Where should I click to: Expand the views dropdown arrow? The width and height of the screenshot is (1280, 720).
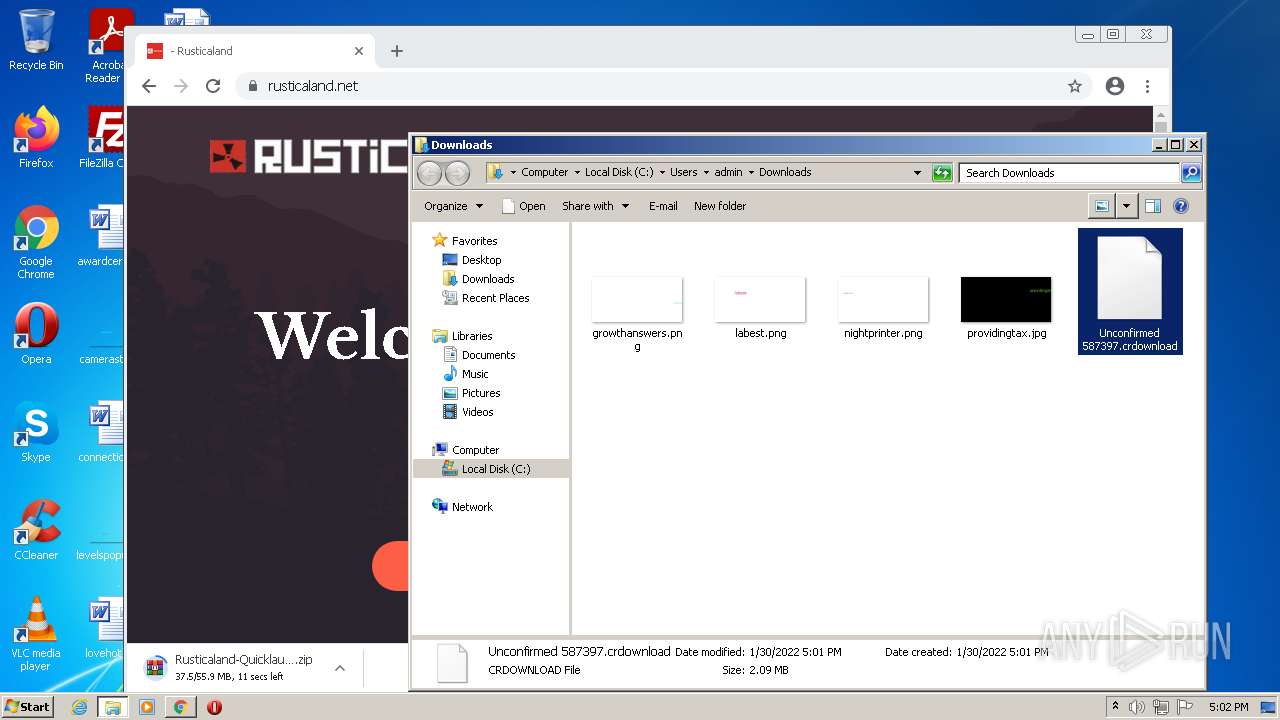pos(1126,206)
